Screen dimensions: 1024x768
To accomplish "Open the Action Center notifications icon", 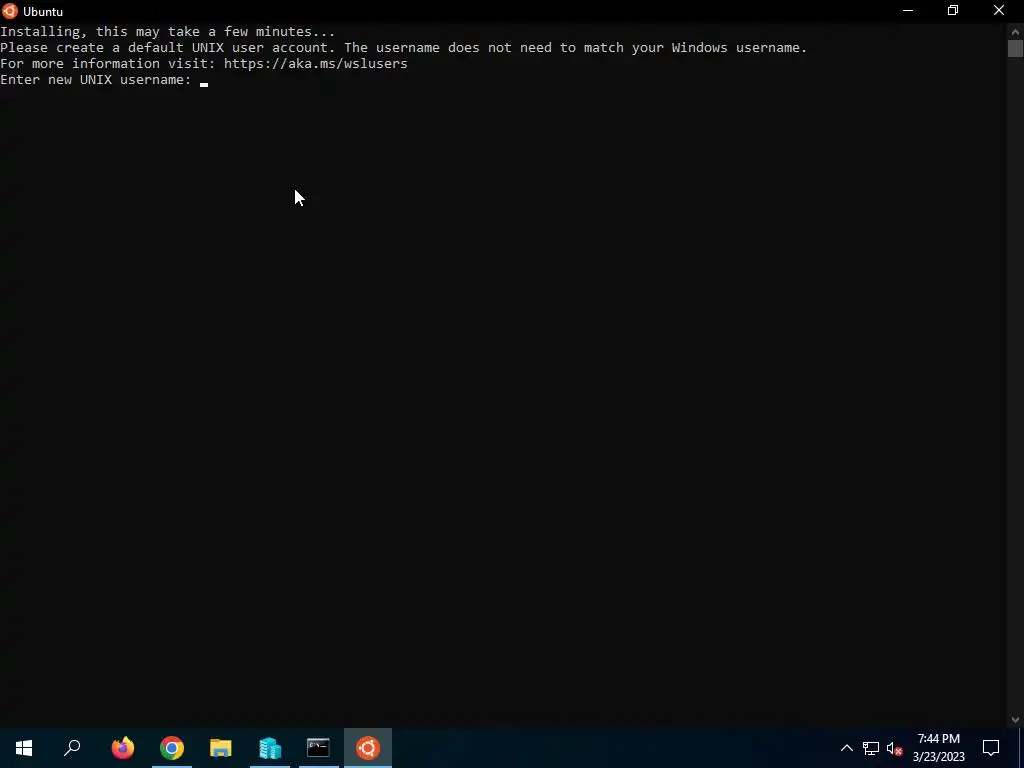I will (x=991, y=748).
